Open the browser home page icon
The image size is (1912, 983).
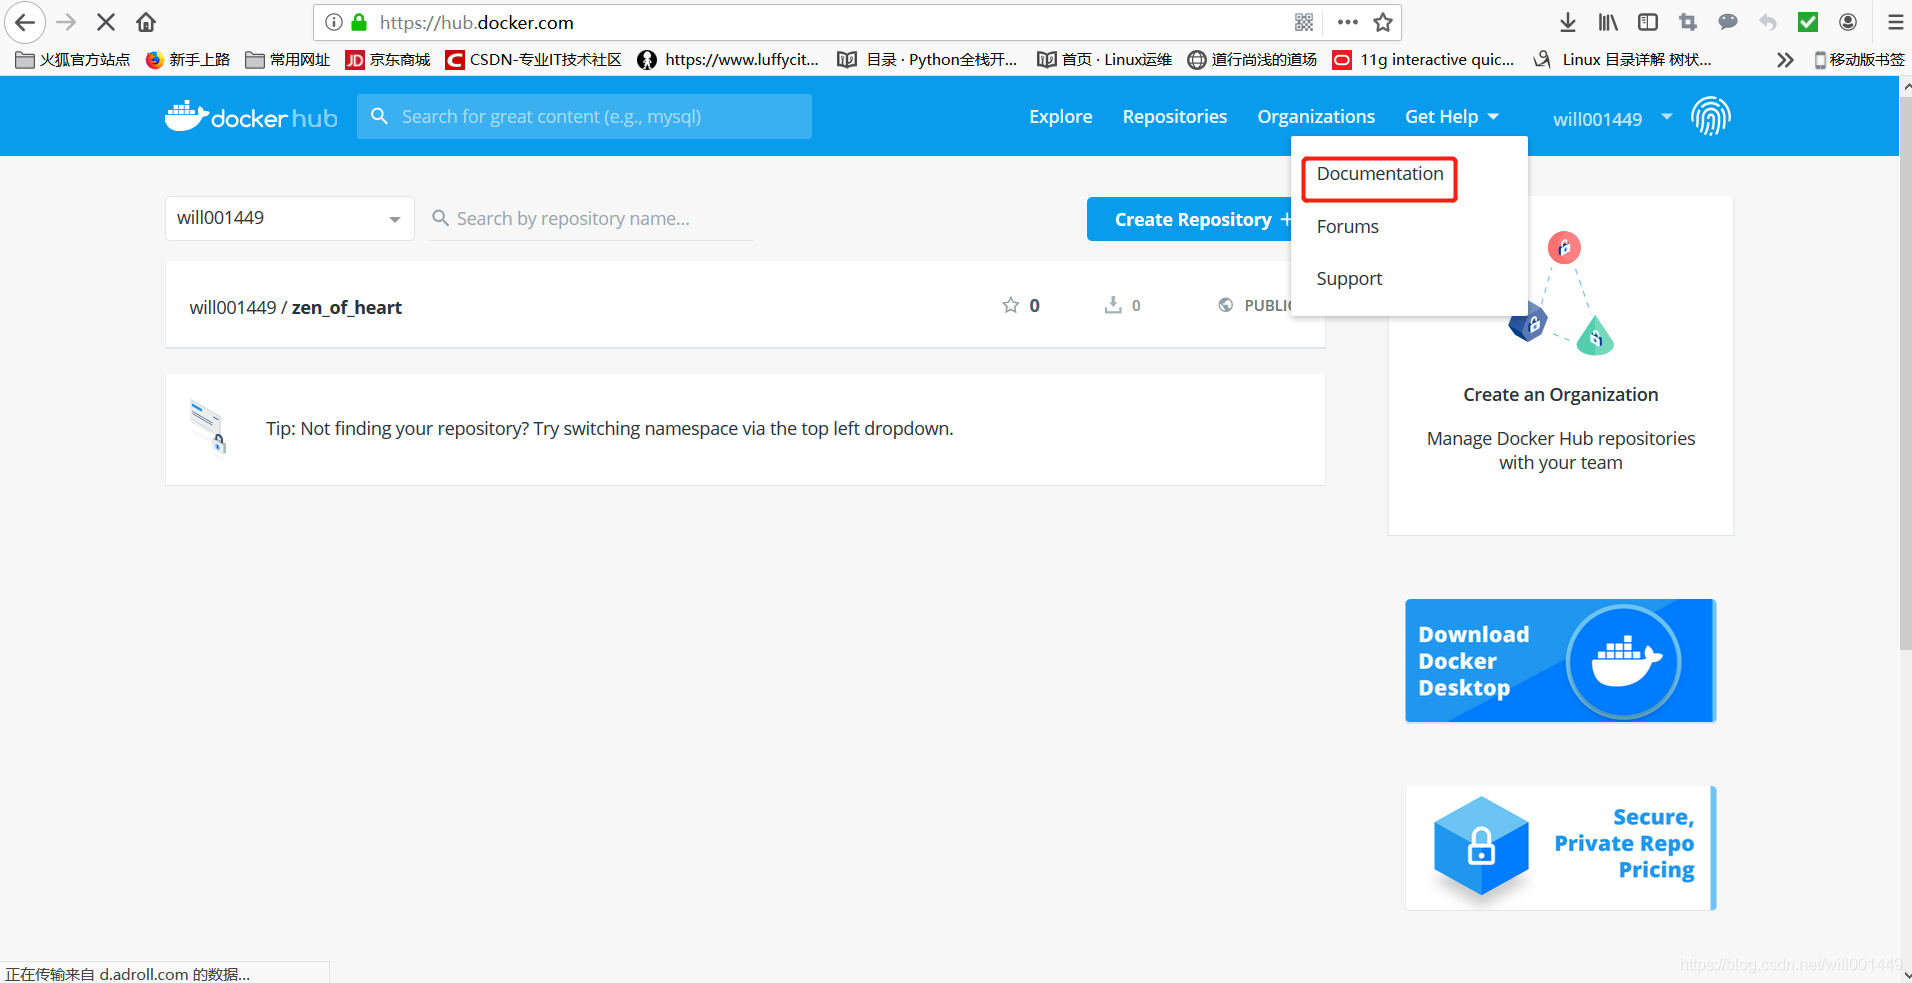coord(146,22)
